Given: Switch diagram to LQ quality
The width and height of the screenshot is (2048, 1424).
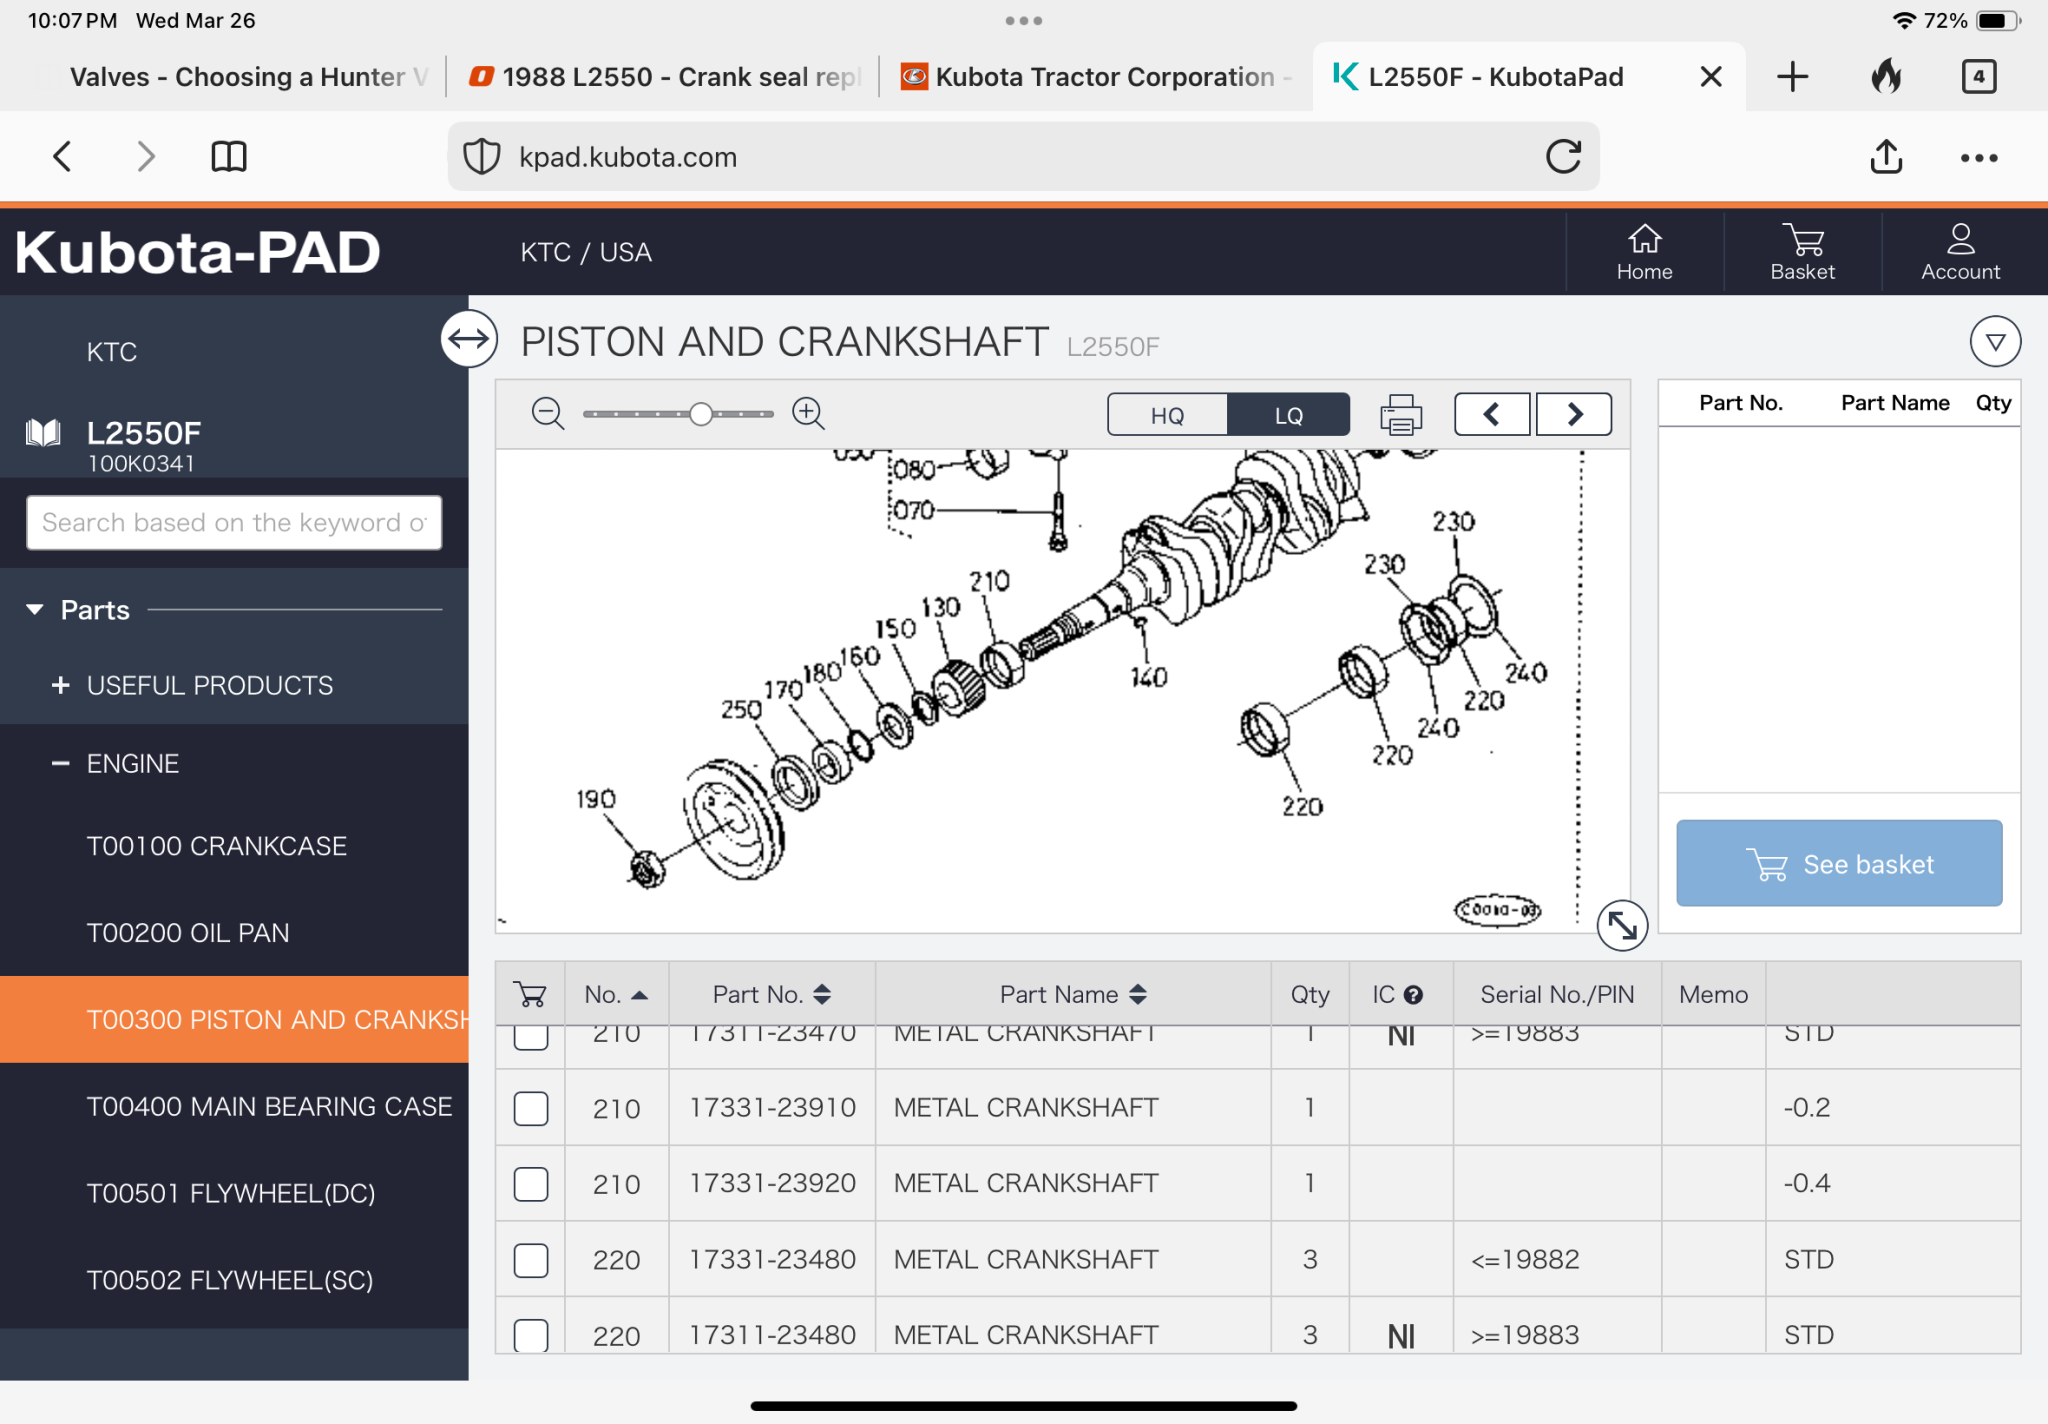Looking at the screenshot, I should point(1288,415).
